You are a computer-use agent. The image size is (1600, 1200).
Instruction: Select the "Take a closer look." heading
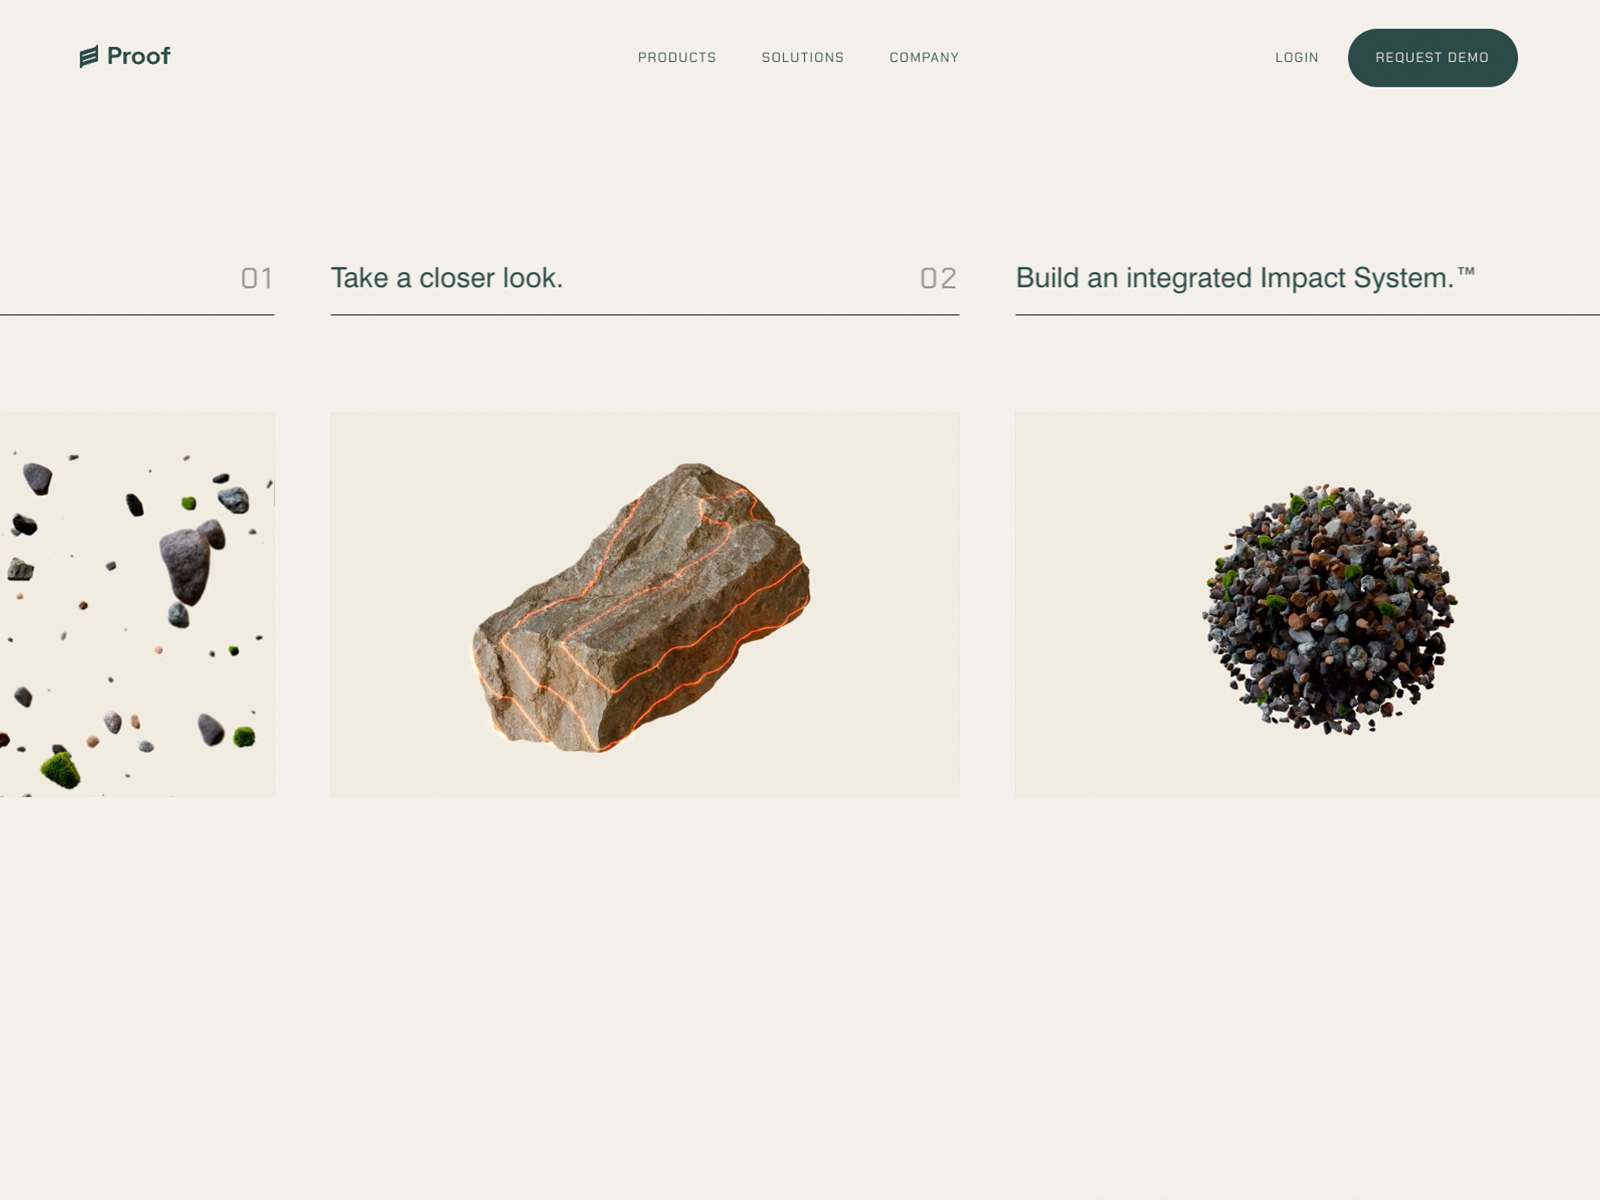447,278
